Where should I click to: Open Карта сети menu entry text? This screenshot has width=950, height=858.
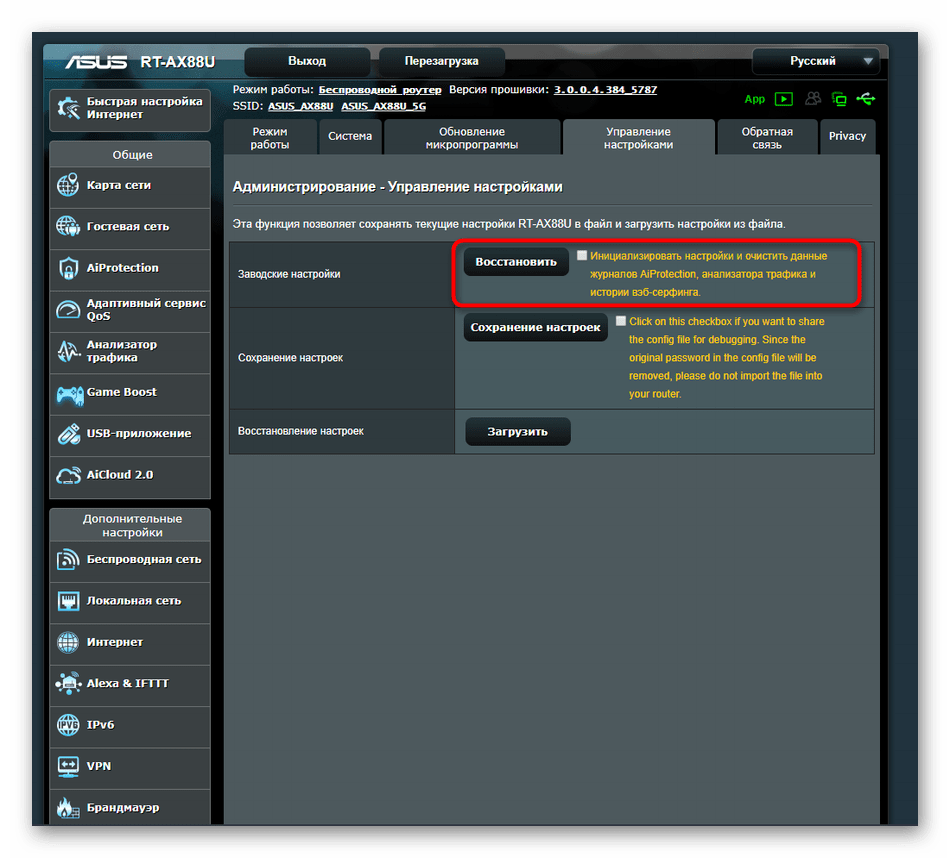click(x=119, y=185)
